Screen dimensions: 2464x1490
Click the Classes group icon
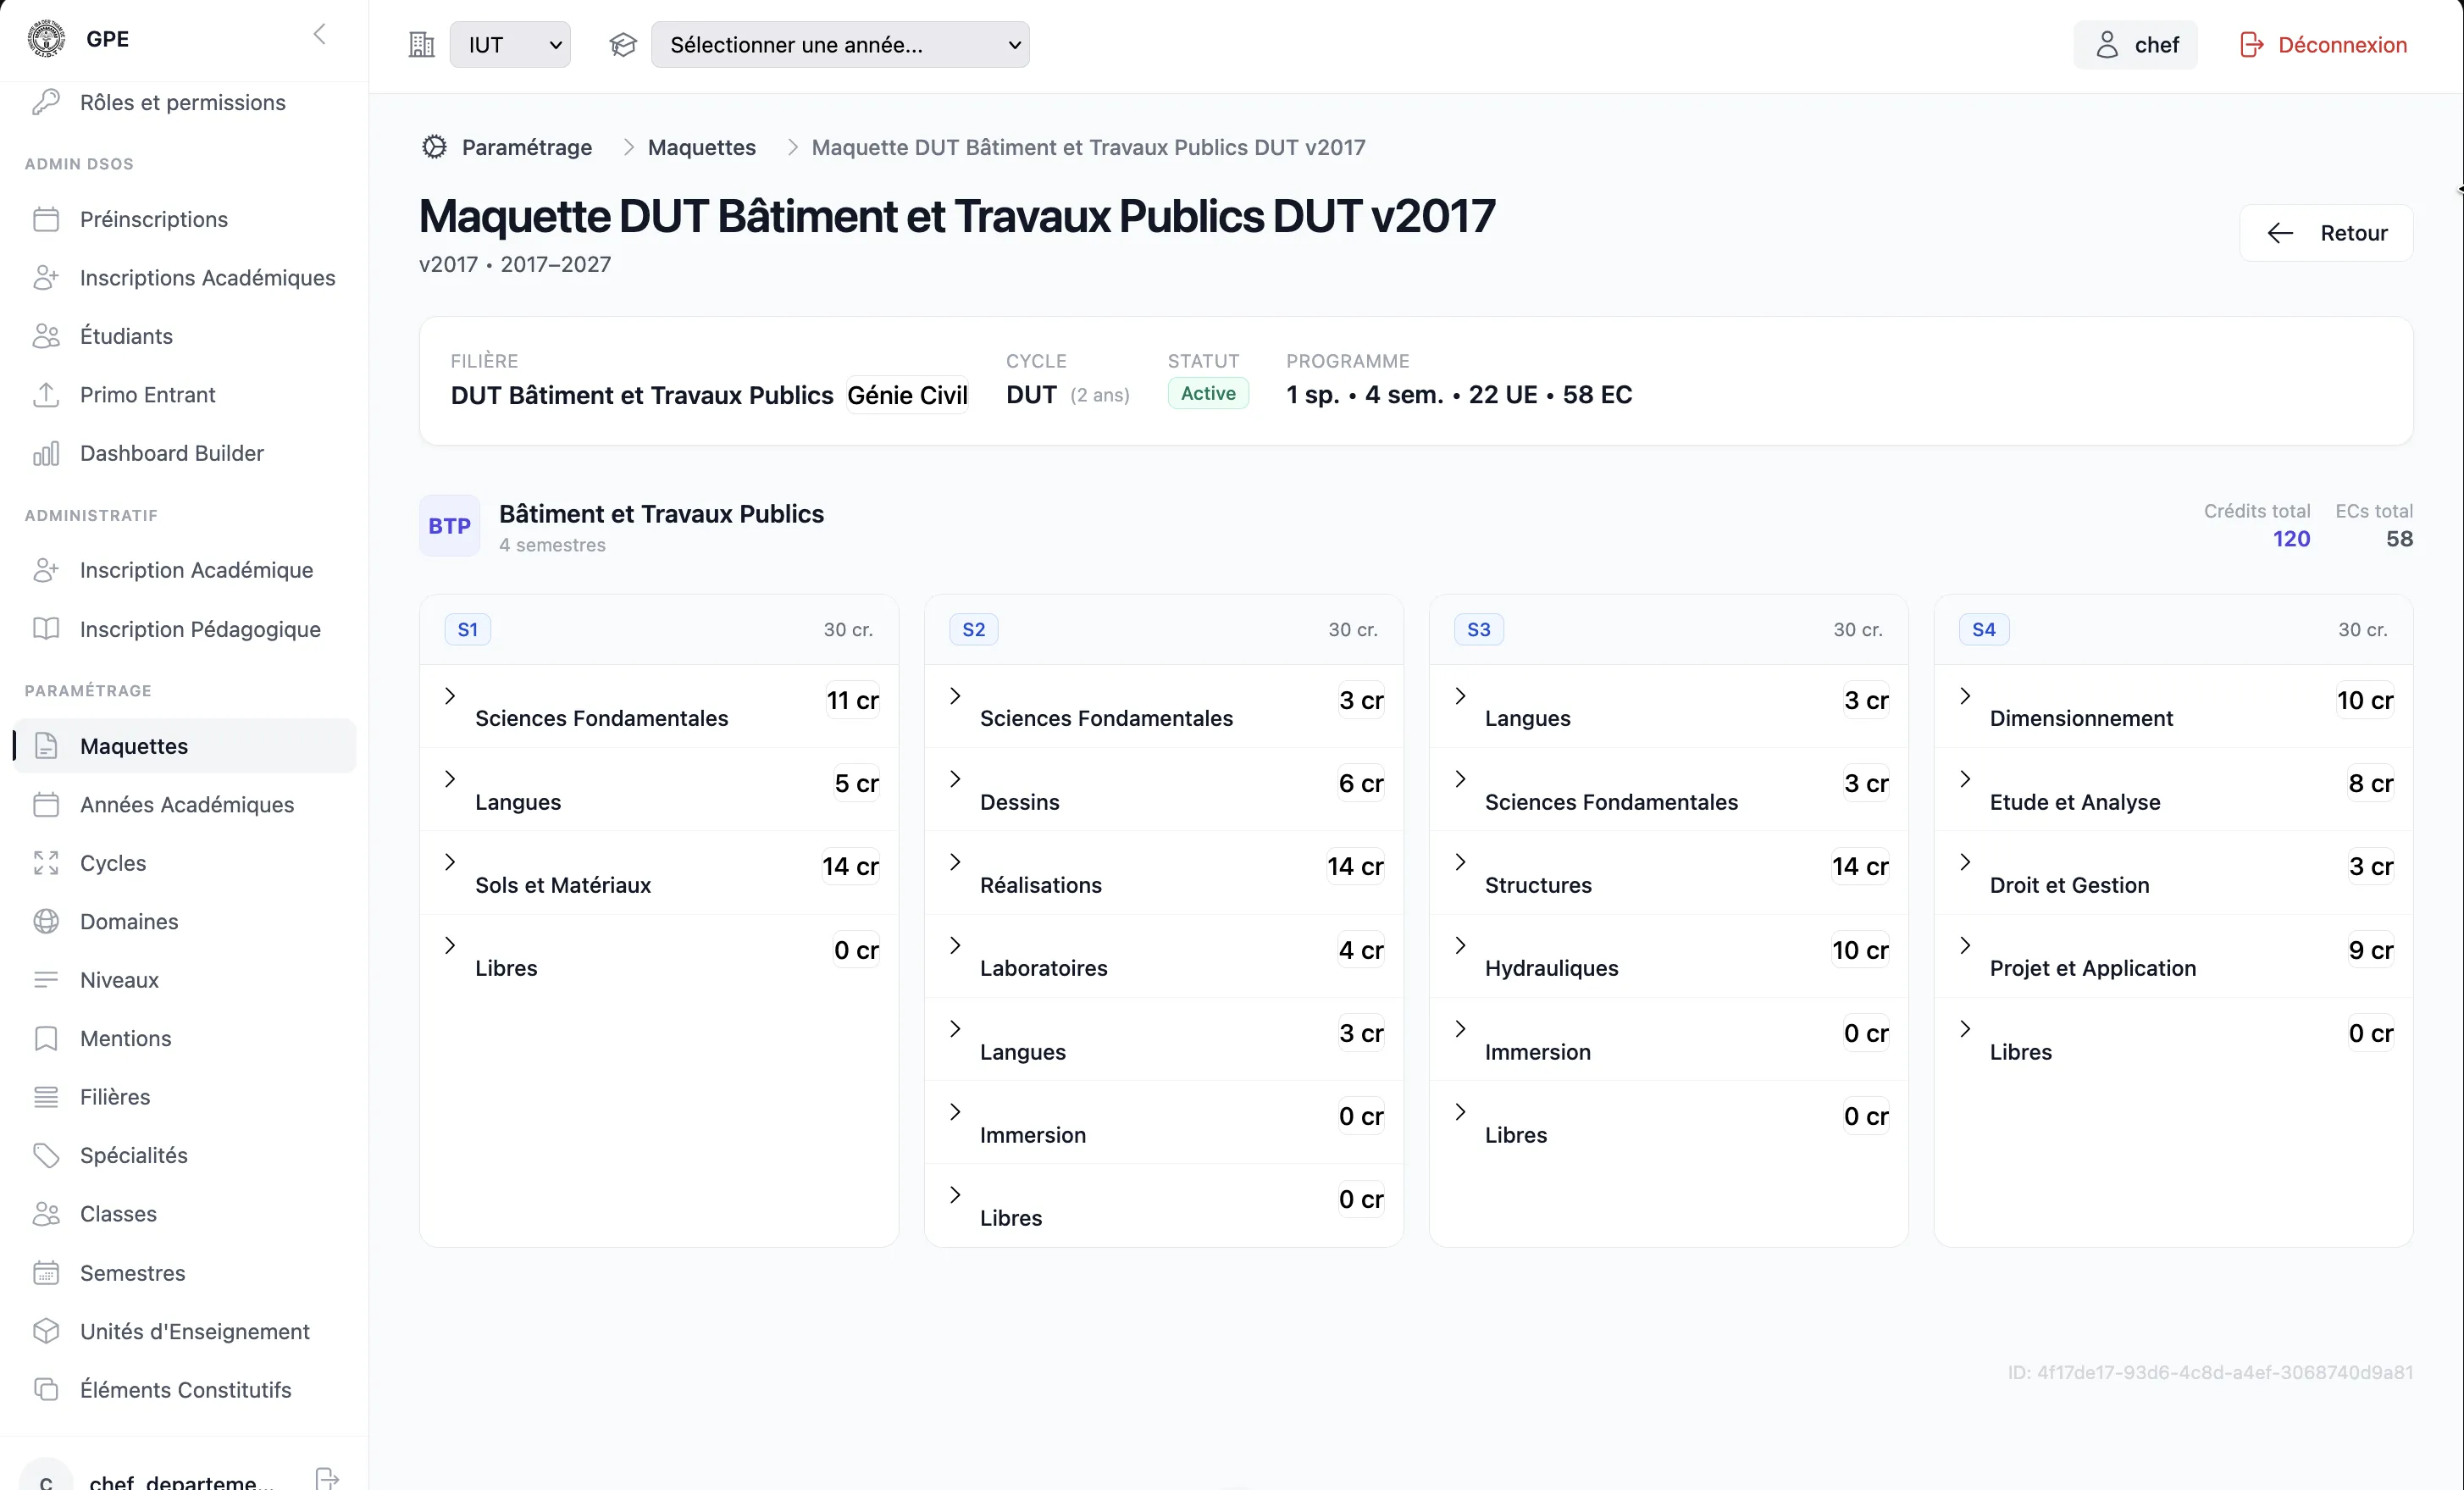pos(46,1214)
